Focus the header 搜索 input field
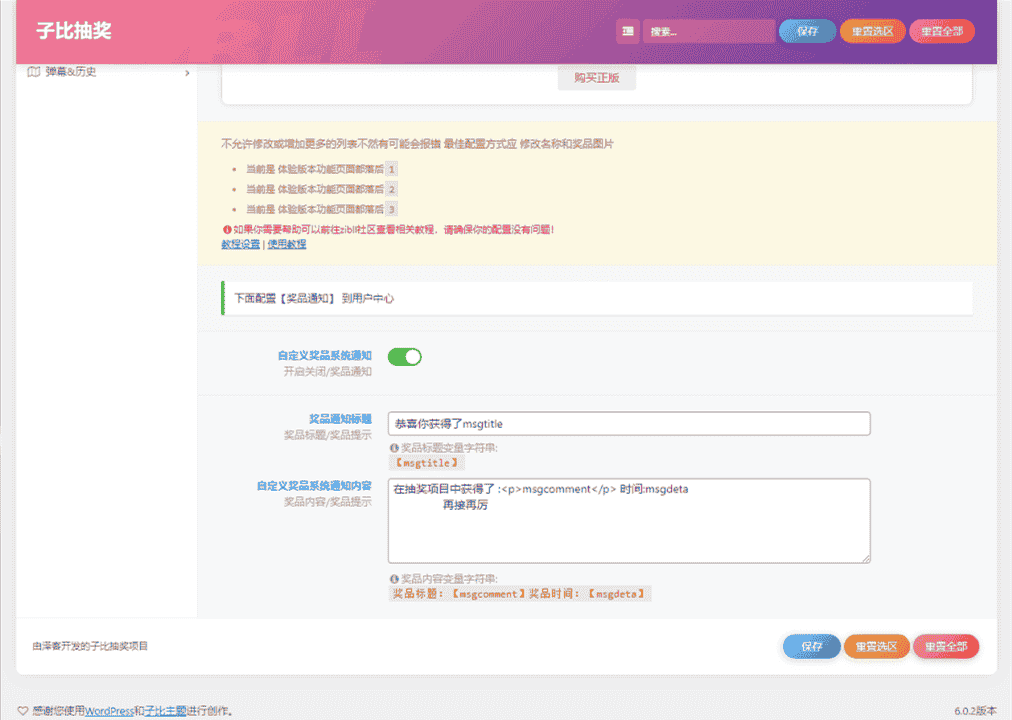Viewport: 1012px width, 720px height. 708,32
